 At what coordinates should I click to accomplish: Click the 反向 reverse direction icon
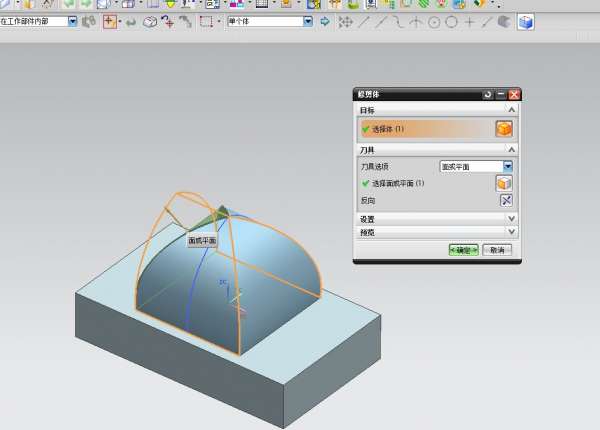pyautogui.click(x=506, y=200)
